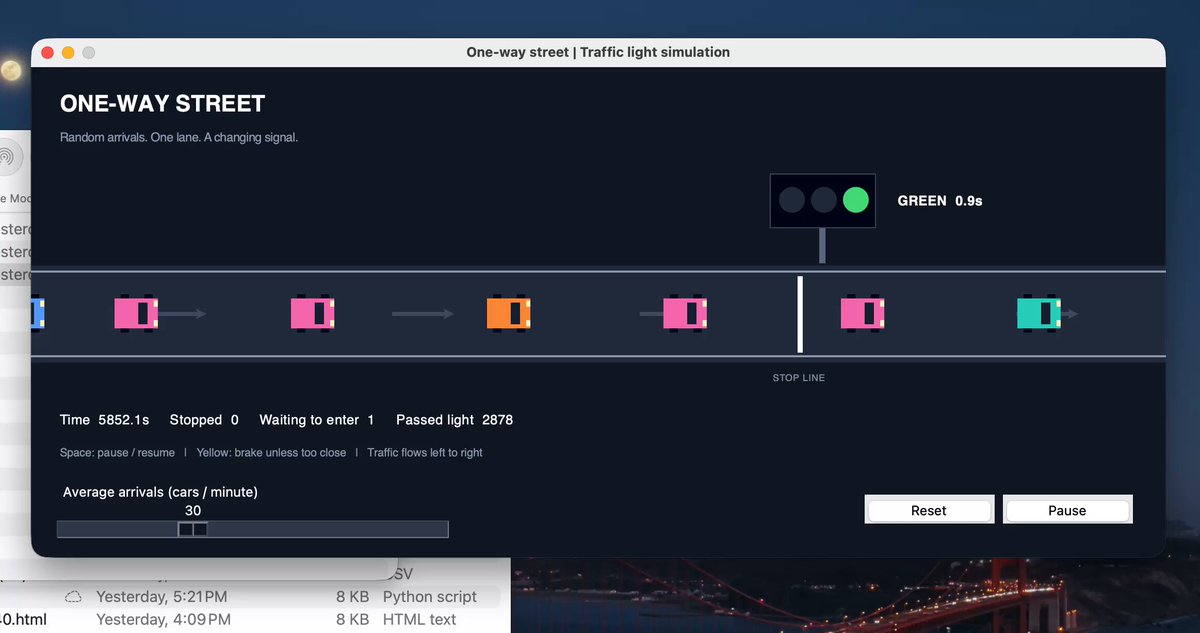Select the '0.html' file in Finder

23,620
